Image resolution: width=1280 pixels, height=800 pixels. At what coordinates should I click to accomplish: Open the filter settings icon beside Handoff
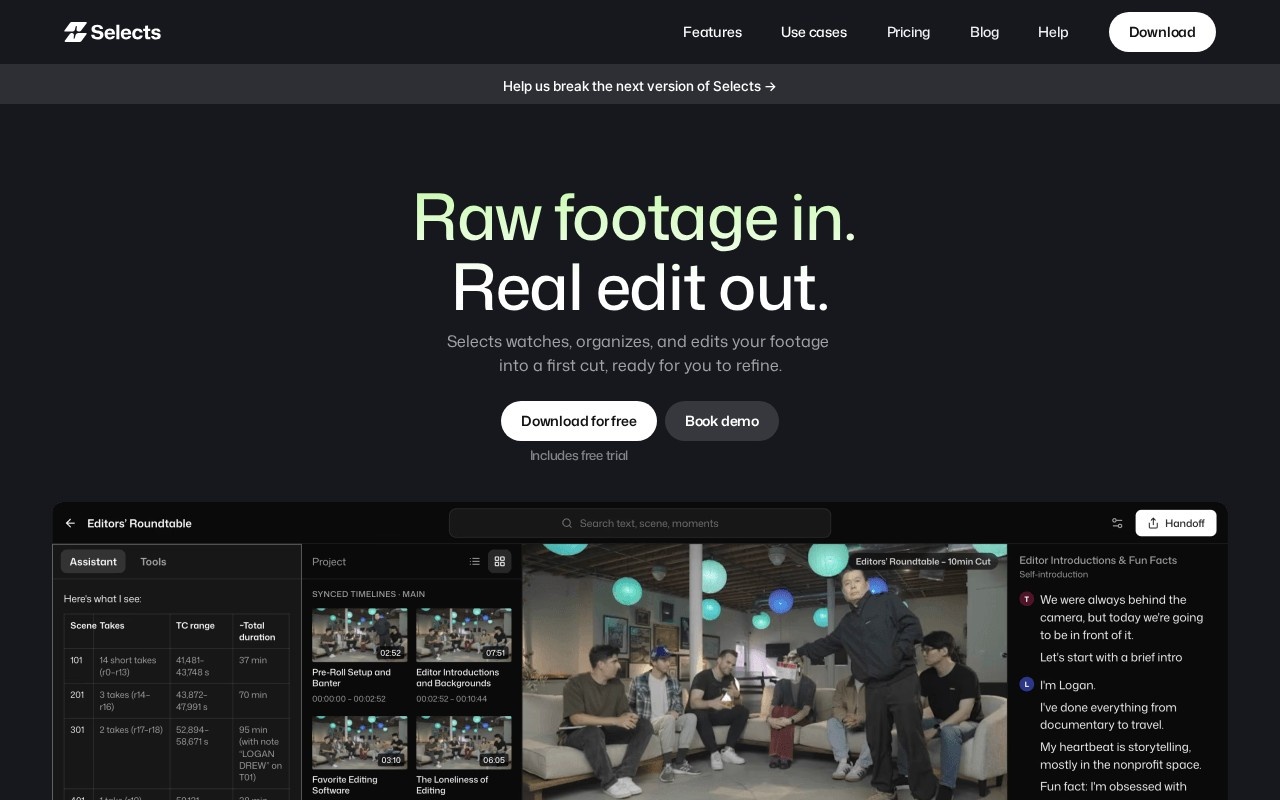[x=1117, y=523]
